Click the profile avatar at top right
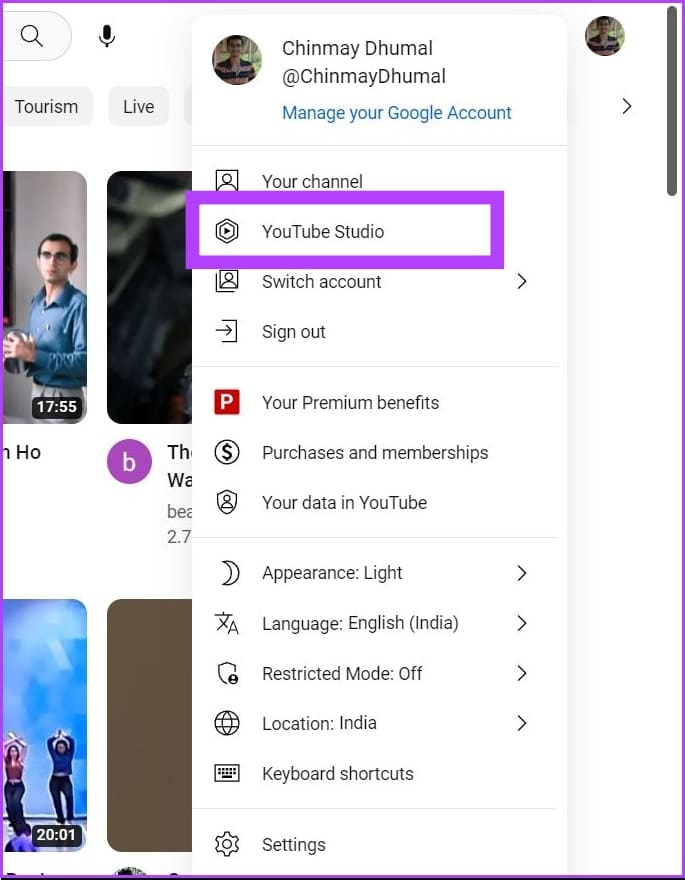The height and width of the screenshot is (880, 685). [605, 36]
